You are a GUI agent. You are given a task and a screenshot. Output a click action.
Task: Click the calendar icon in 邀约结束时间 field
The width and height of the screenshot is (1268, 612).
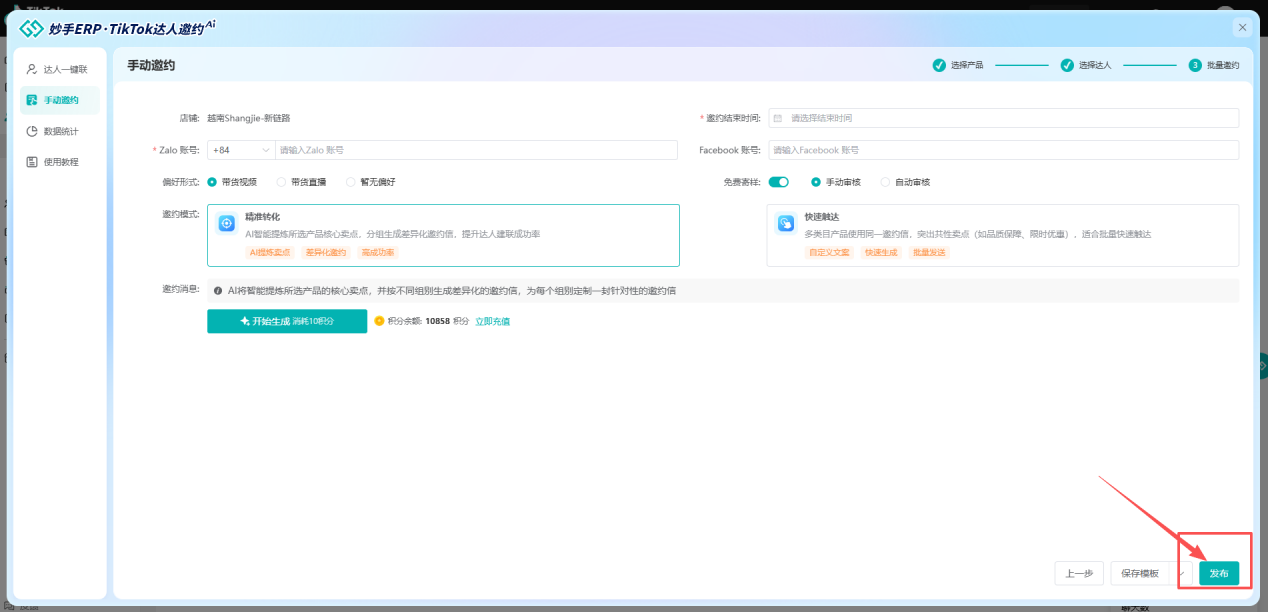778,118
